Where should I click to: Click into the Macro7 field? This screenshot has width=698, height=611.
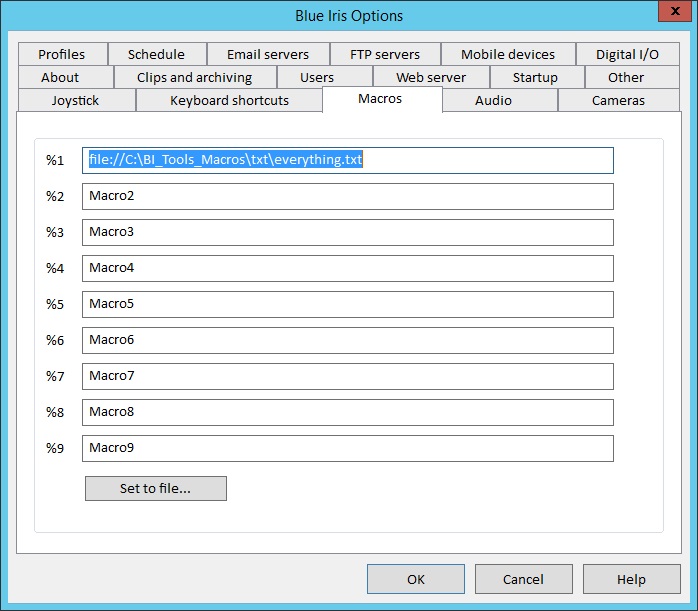[x=348, y=376]
